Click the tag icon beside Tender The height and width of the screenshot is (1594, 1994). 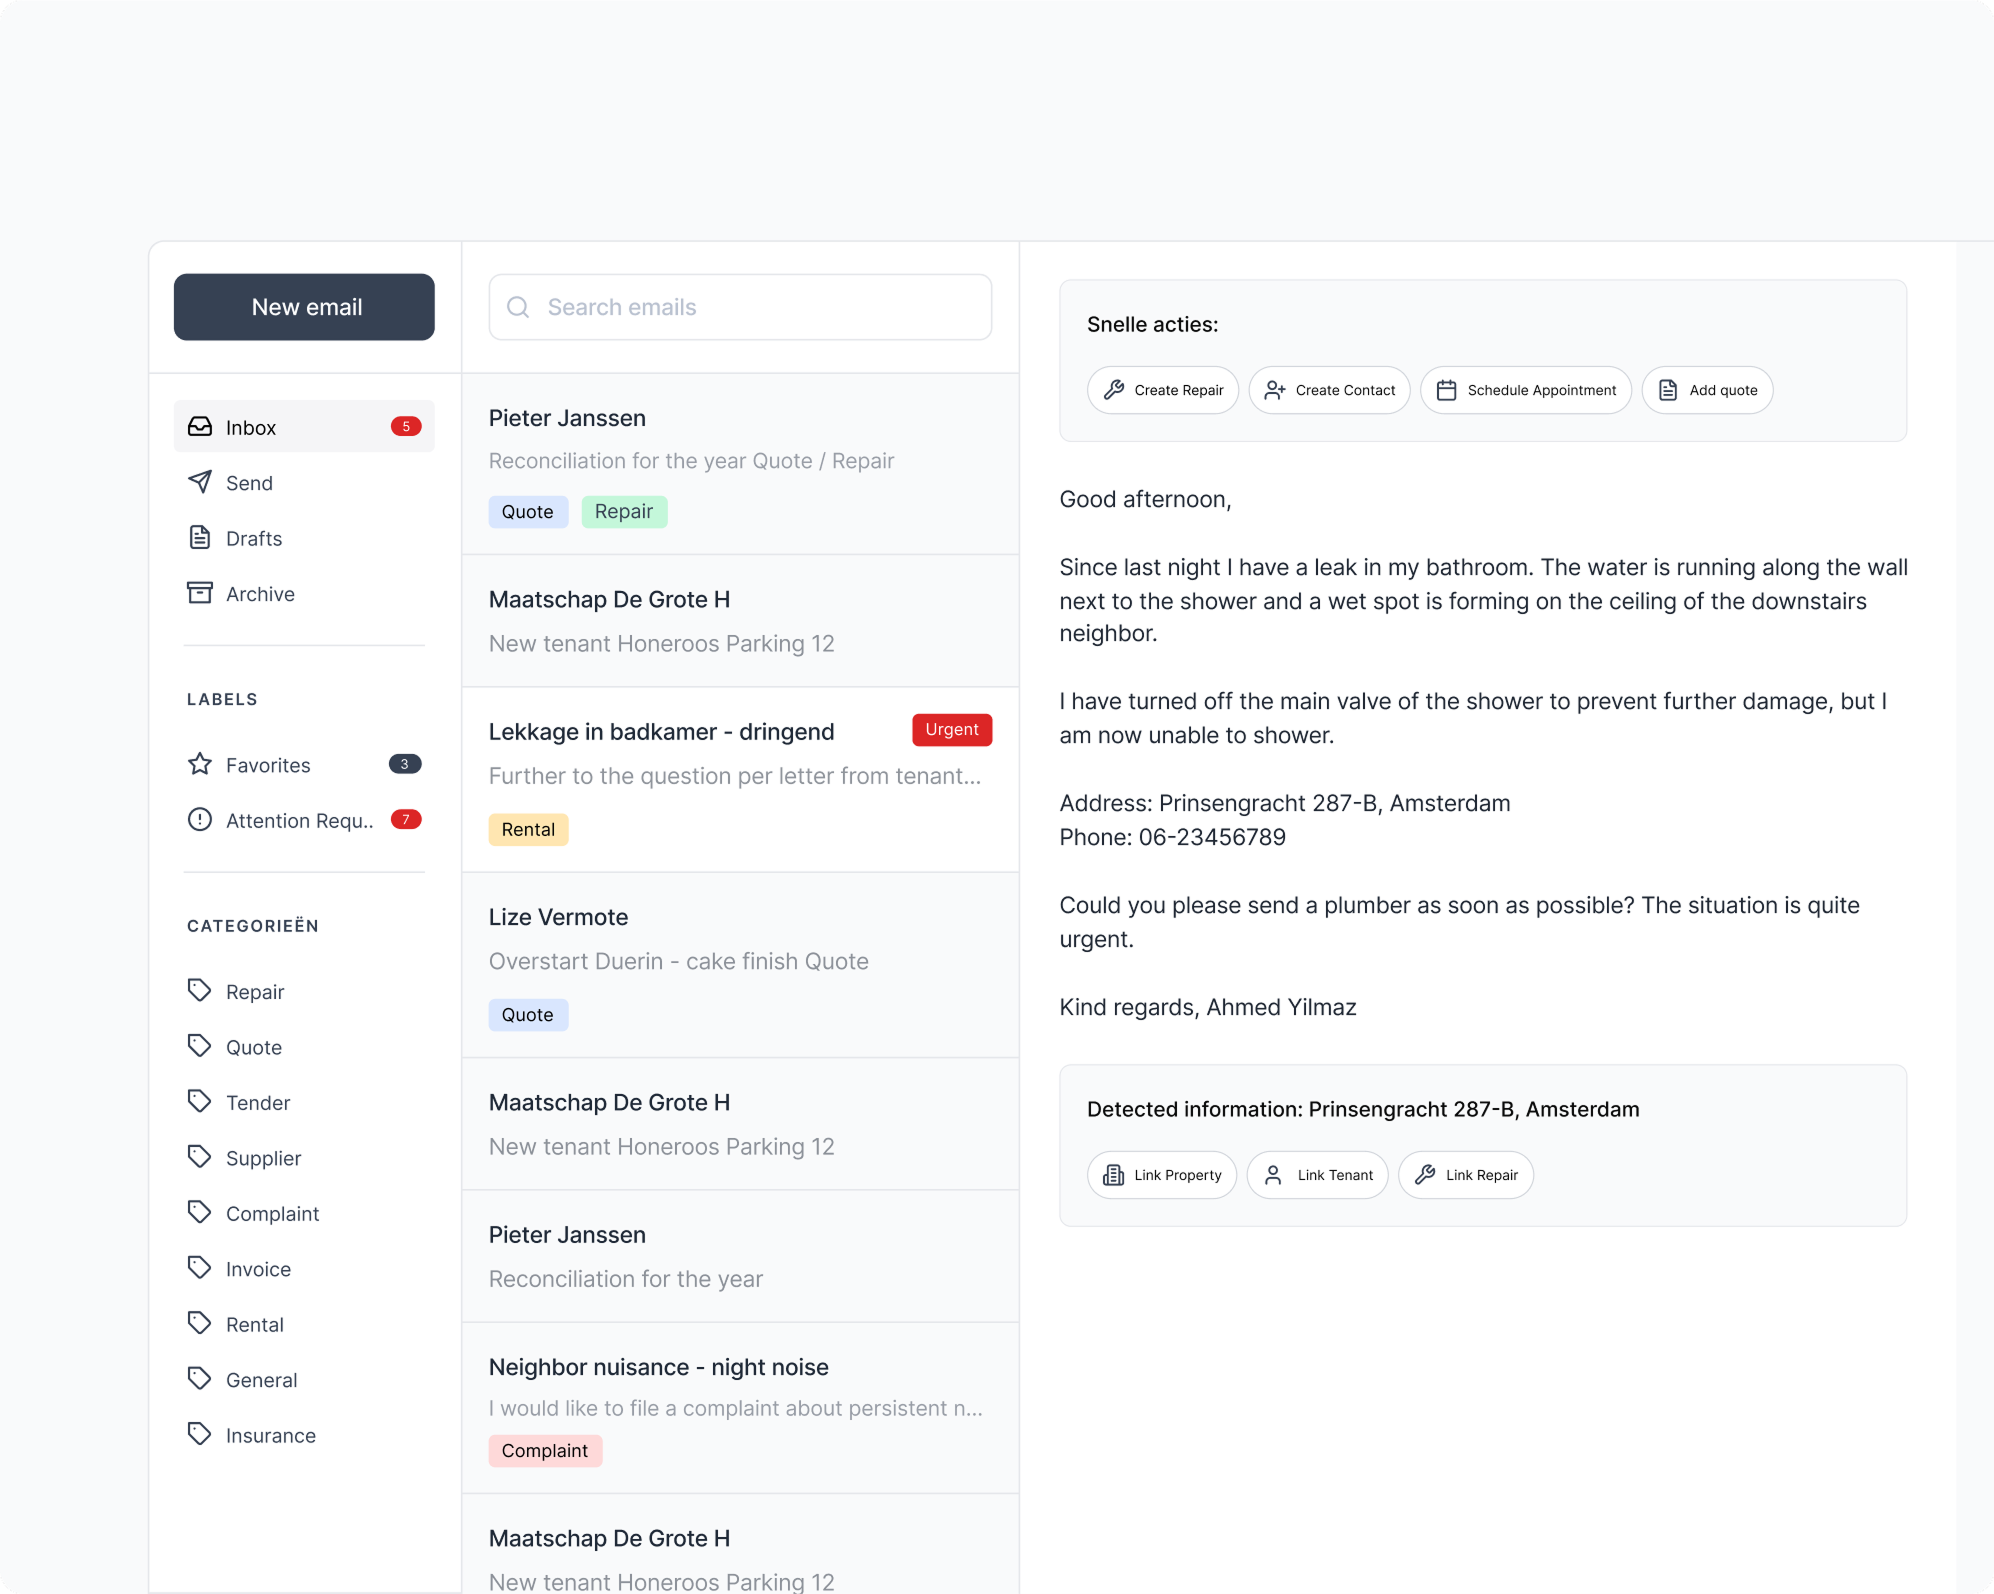coord(200,1102)
